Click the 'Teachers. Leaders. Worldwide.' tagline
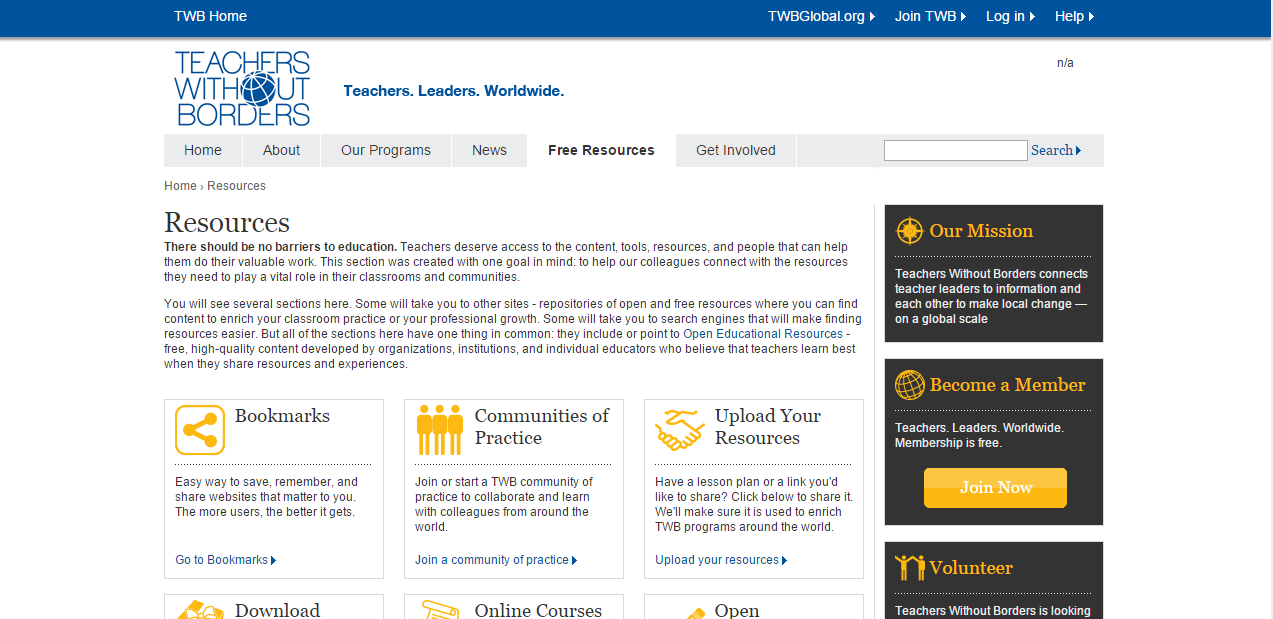1273x619 pixels. pyautogui.click(x=454, y=91)
